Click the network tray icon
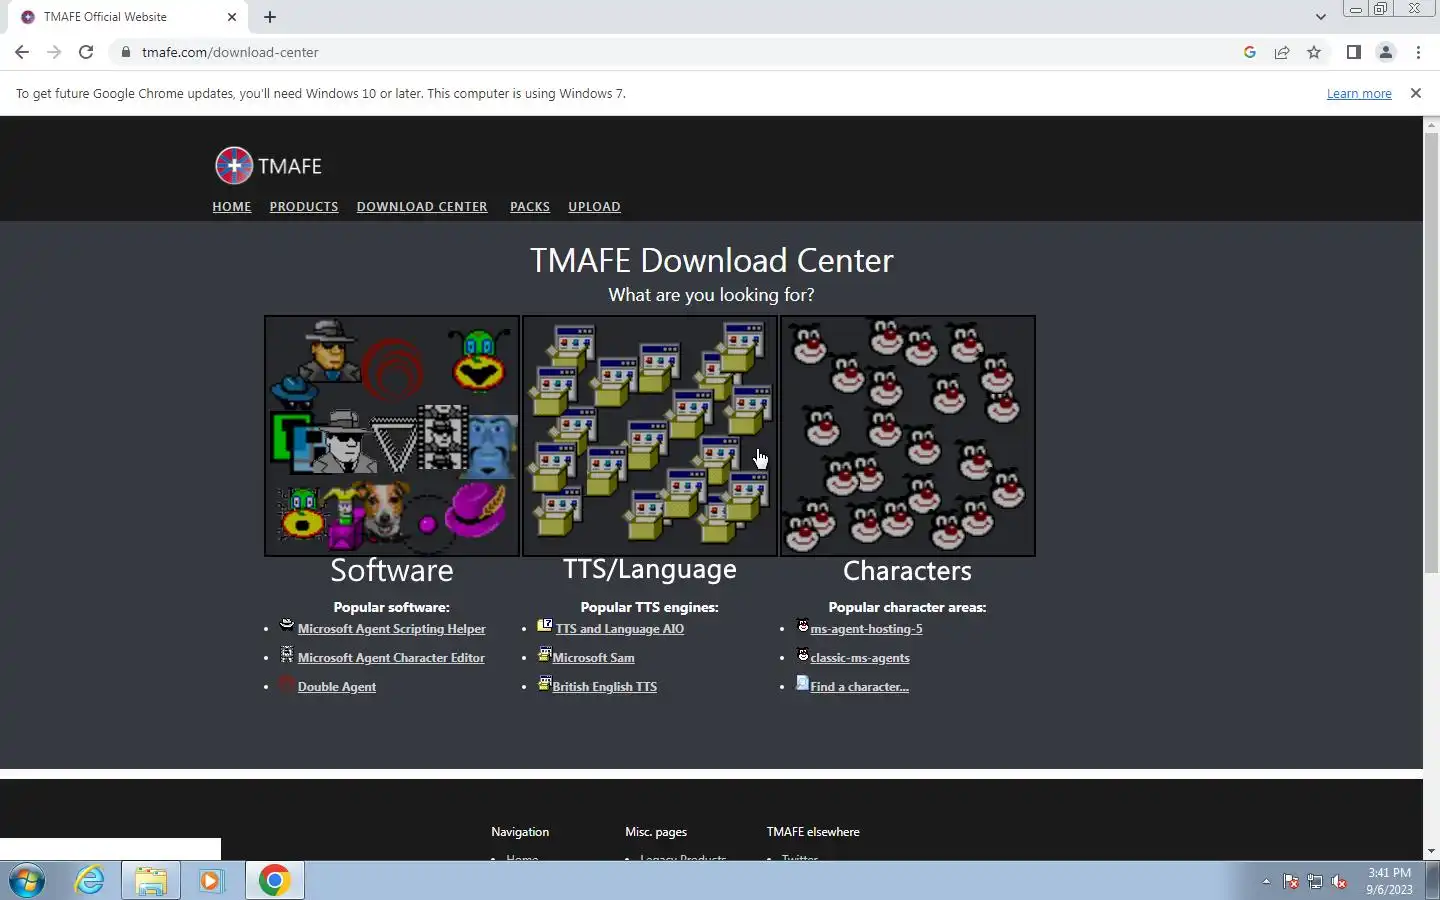This screenshot has height=900, width=1440. click(x=1315, y=882)
